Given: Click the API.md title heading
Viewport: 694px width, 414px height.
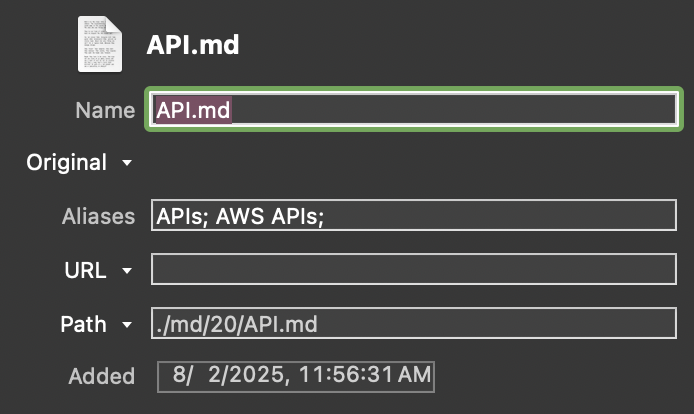Looking at the screenshot, I should coord(193,45).
